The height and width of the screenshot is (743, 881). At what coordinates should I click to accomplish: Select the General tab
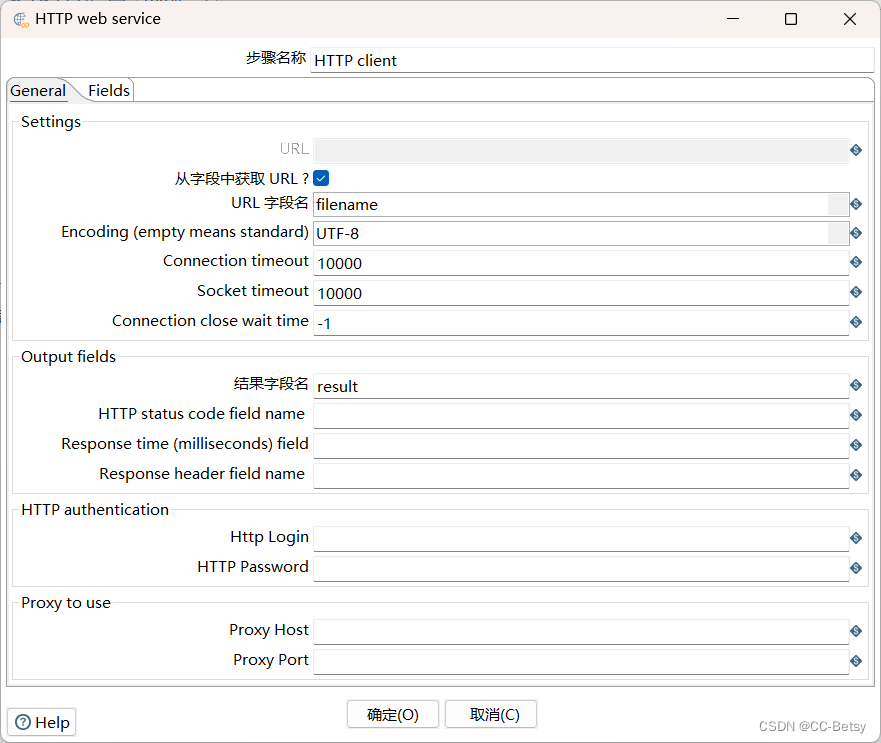tap(37, 90)
